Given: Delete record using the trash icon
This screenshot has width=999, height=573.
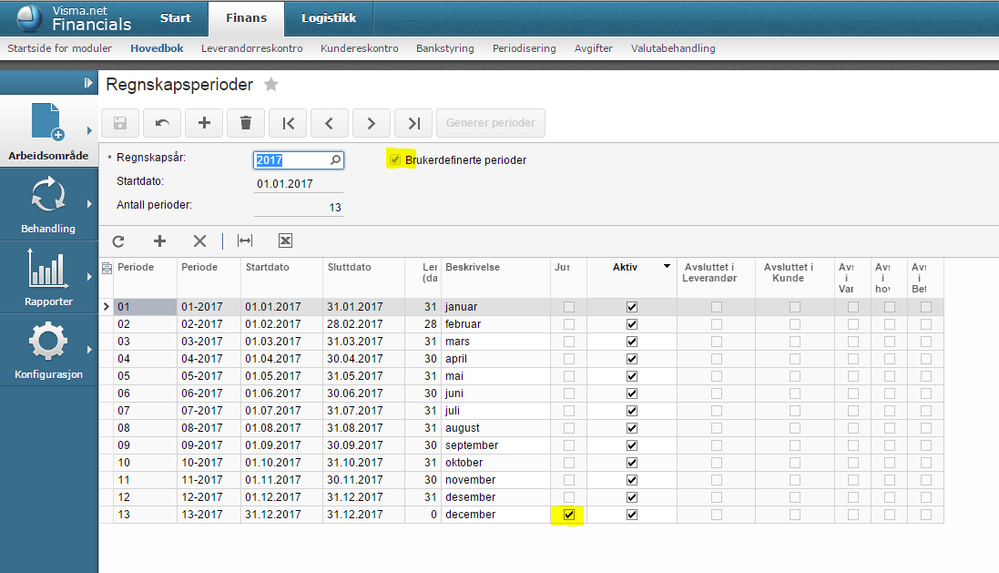Looking at the screenshot, I should 246,123.
